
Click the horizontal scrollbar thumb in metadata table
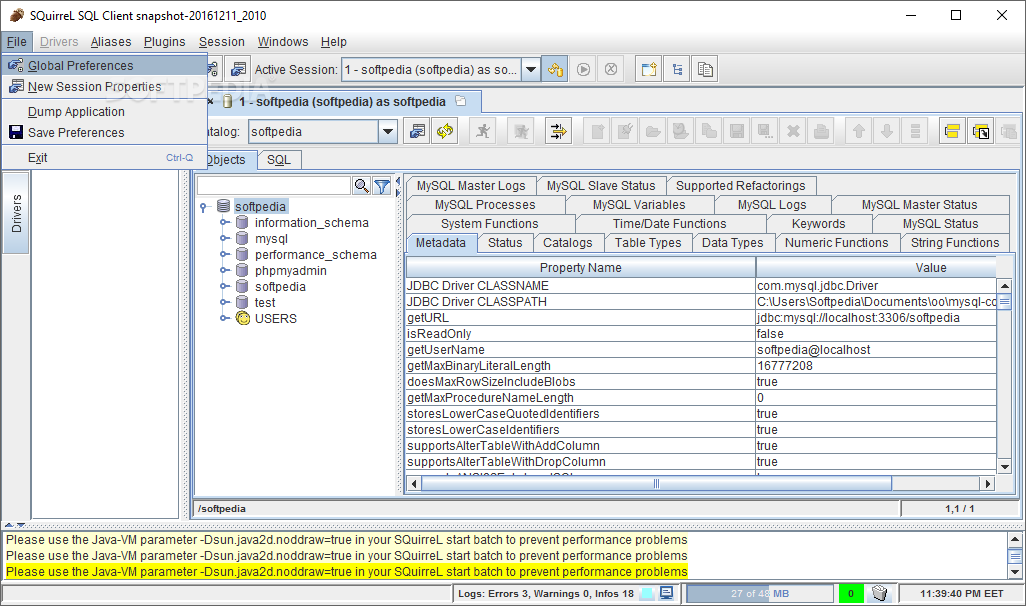tap(656, 484)
